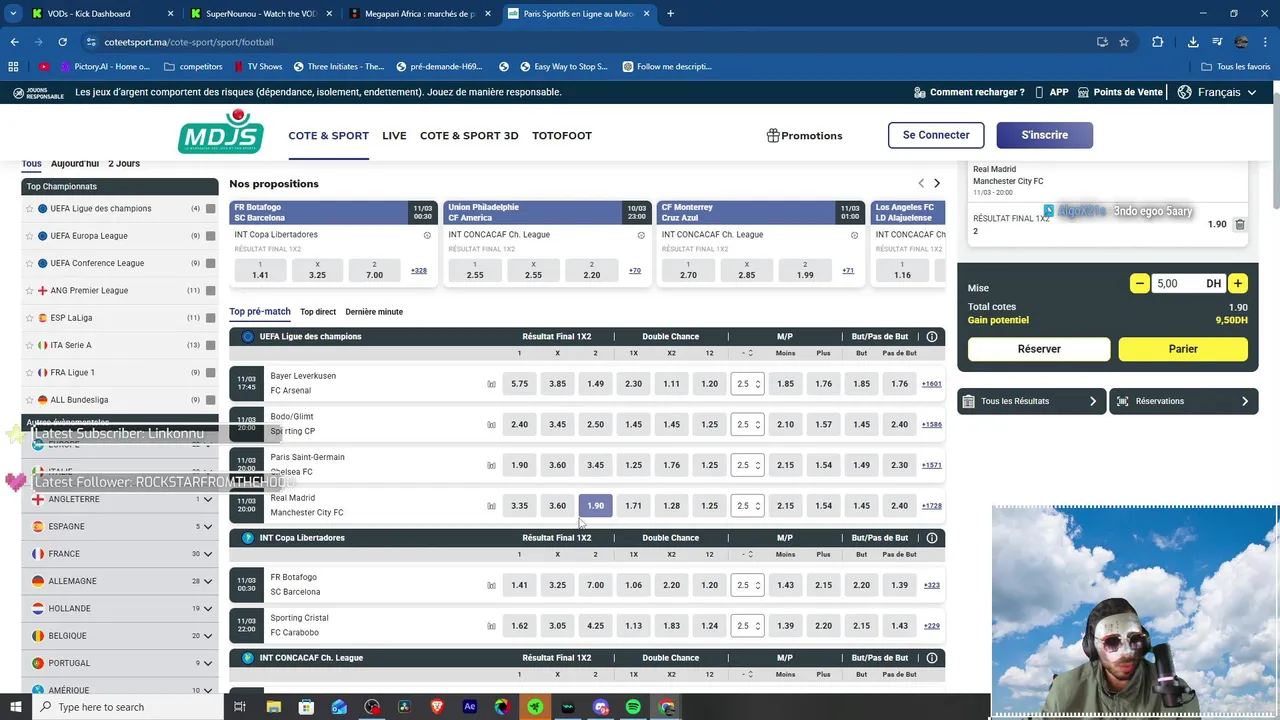Click the Réserver button
Image resolution: width=1280 pixels, height=720 pixels.
click(x=1039, y=349)
